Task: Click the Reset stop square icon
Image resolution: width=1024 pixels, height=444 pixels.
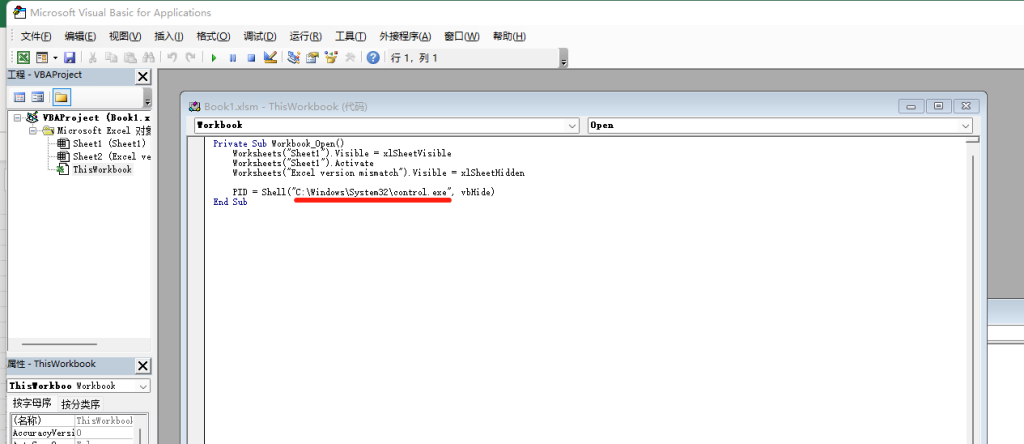Action: pos(251,57)
